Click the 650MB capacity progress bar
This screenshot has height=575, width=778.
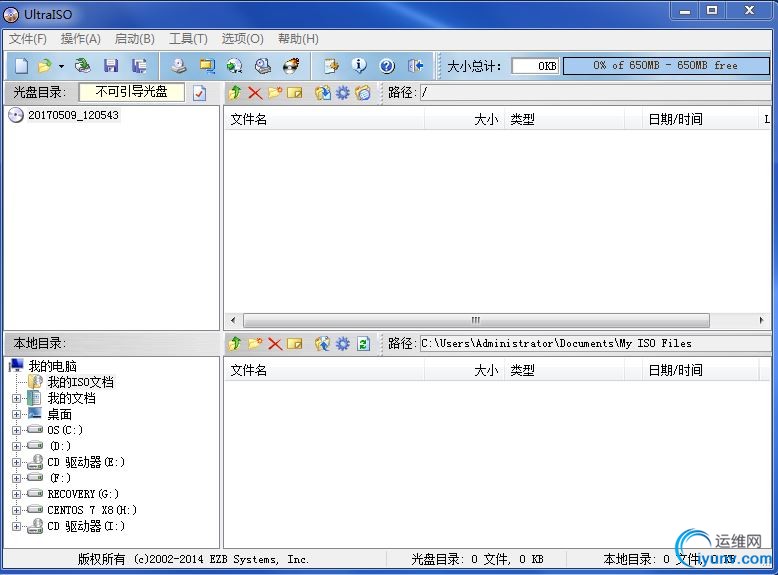pyautogui.click(x=666, y=65)
